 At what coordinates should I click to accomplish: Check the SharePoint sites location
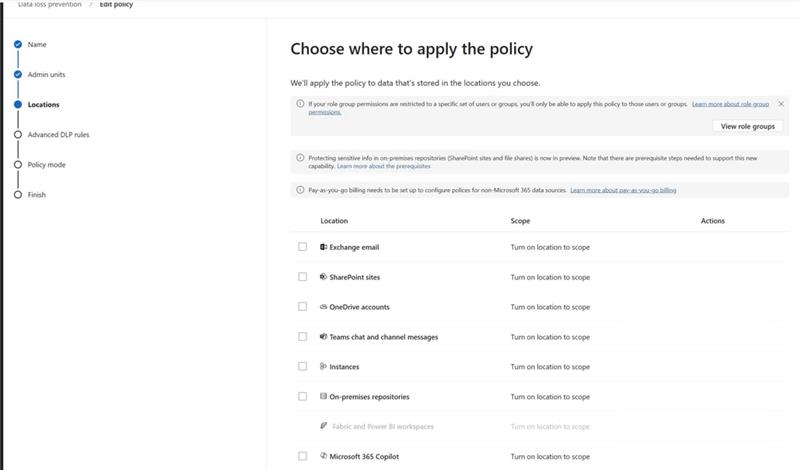(x=303, y=277)
